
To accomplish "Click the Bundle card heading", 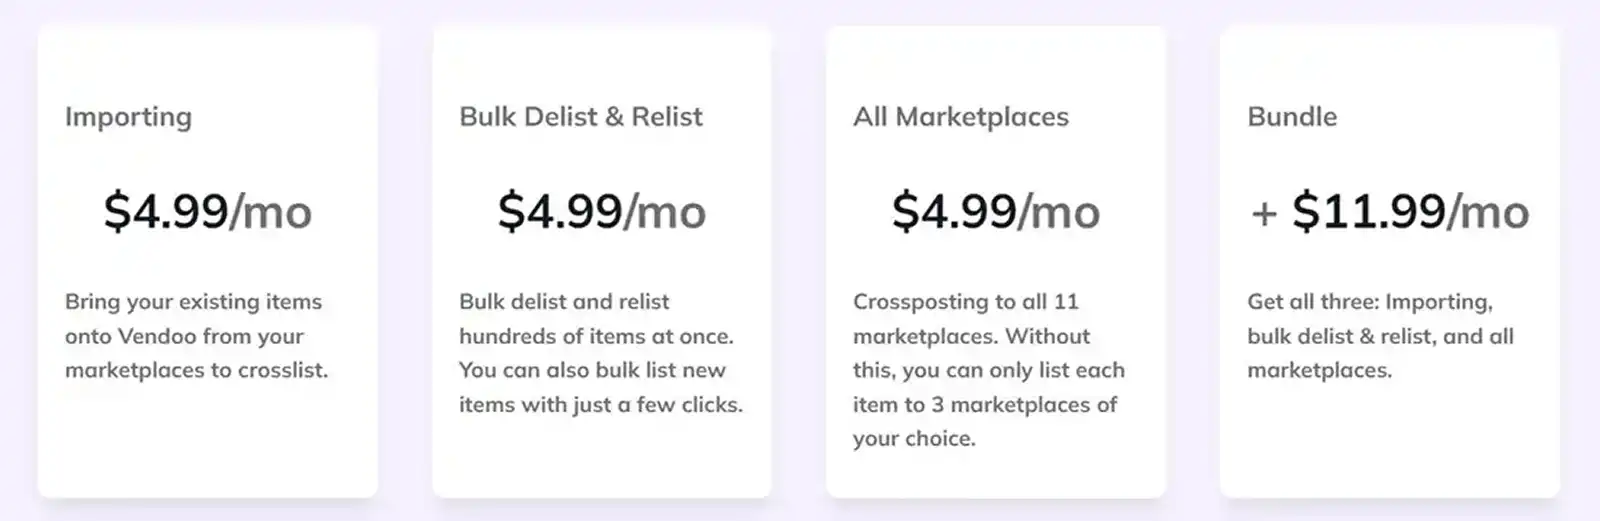I will click(x=1291, y=117).
